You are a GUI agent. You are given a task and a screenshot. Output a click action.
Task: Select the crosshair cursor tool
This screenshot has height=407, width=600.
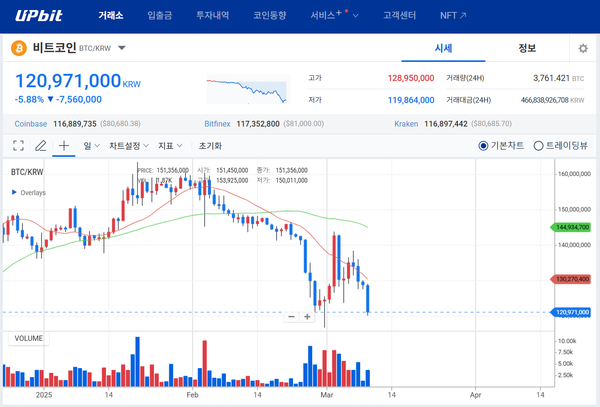pyautogui.click(x=64, y=145)
